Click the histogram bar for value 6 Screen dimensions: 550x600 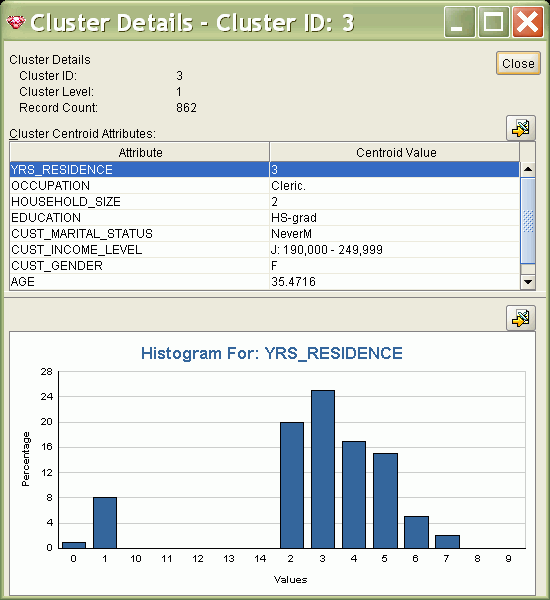[416, 532]
